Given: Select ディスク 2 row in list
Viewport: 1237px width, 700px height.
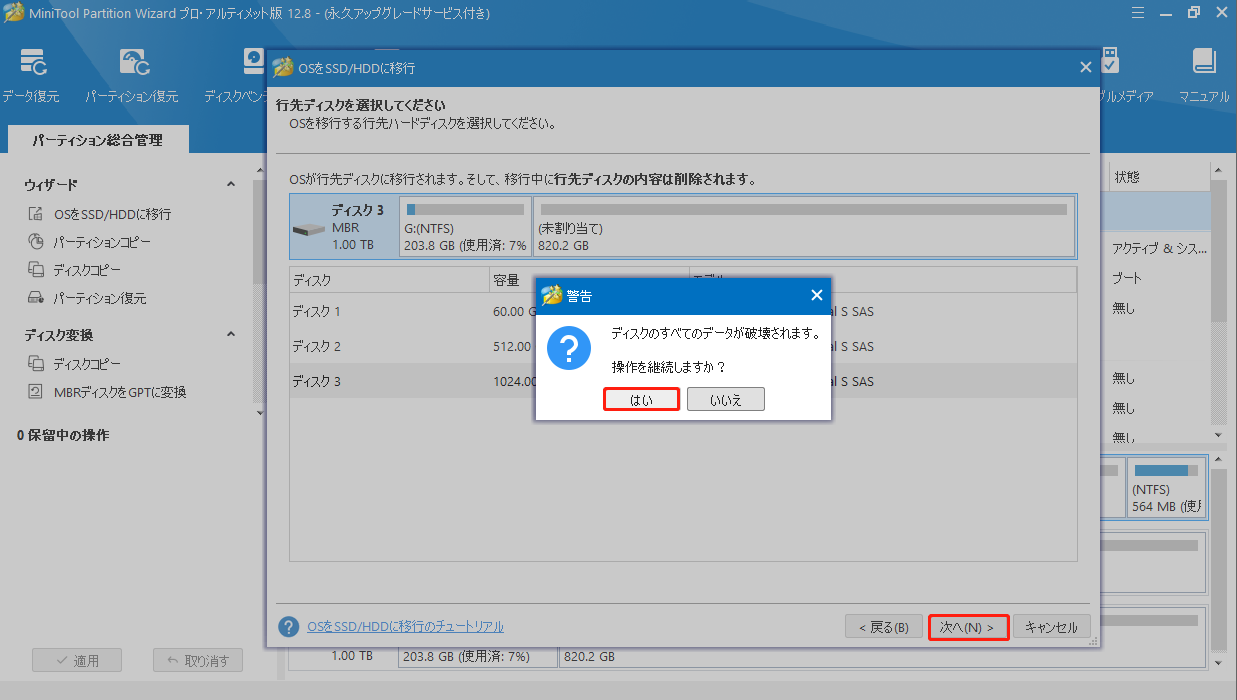Looking at the screenshot, I should point(683,347).
